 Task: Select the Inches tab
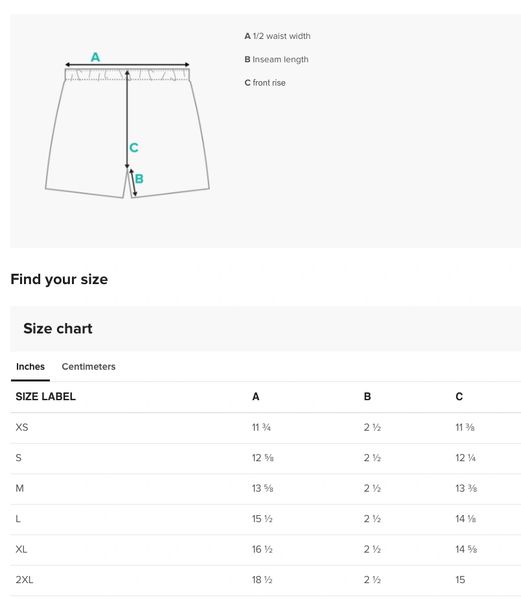tap(30, 366)
